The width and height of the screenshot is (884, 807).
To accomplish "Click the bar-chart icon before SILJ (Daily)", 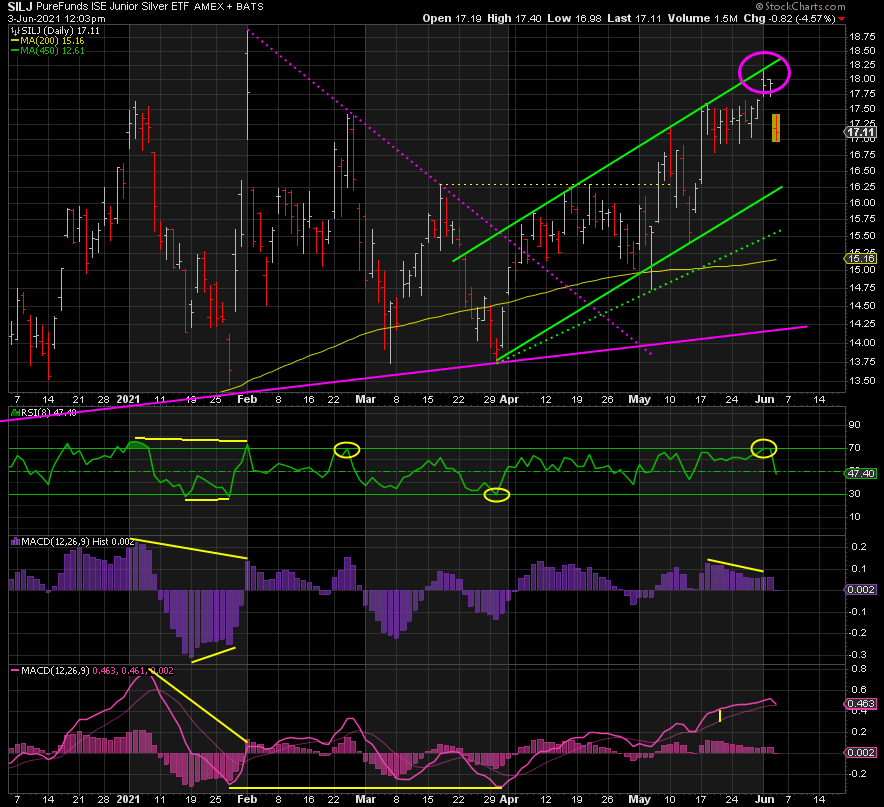I will (15, 31).
